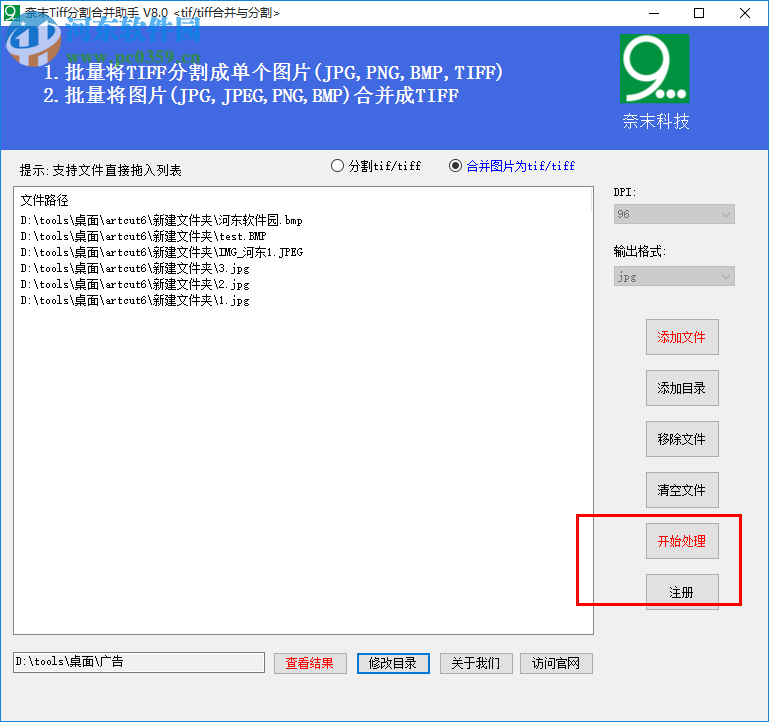Click the app icon in title bar
The height and width of the screenshot is (722, 769).
pos(11,13)
